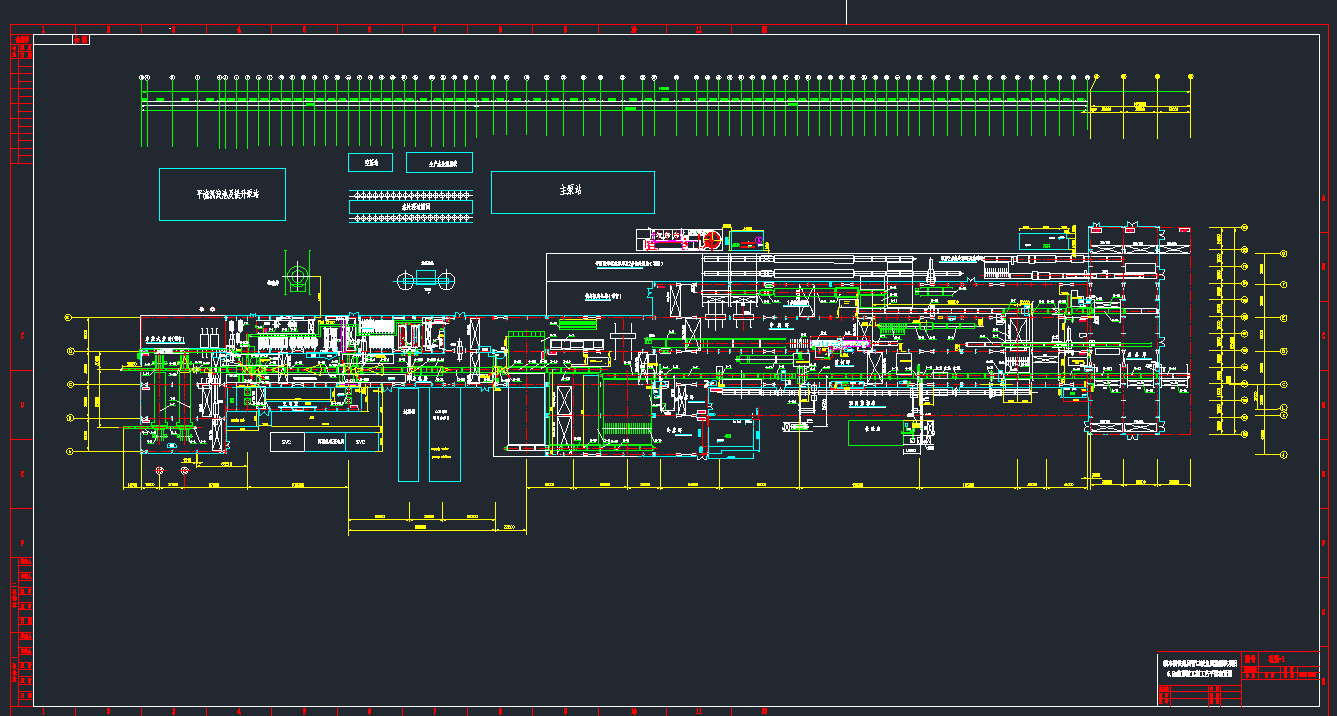Click the small cyan box above the dotted rows
The height and width of the screenshot is (716, 1337).
coord(370,162)
